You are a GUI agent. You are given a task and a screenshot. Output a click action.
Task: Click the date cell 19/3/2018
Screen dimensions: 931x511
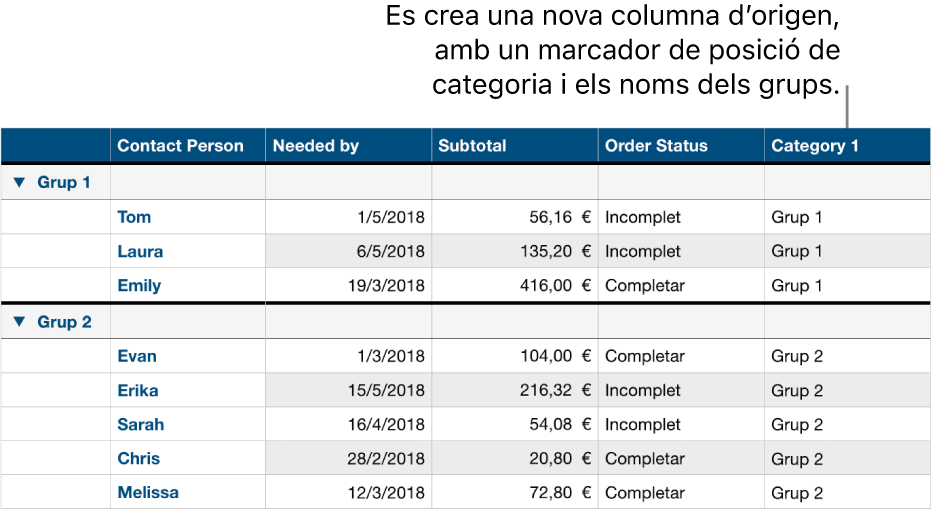pos(385,286)
